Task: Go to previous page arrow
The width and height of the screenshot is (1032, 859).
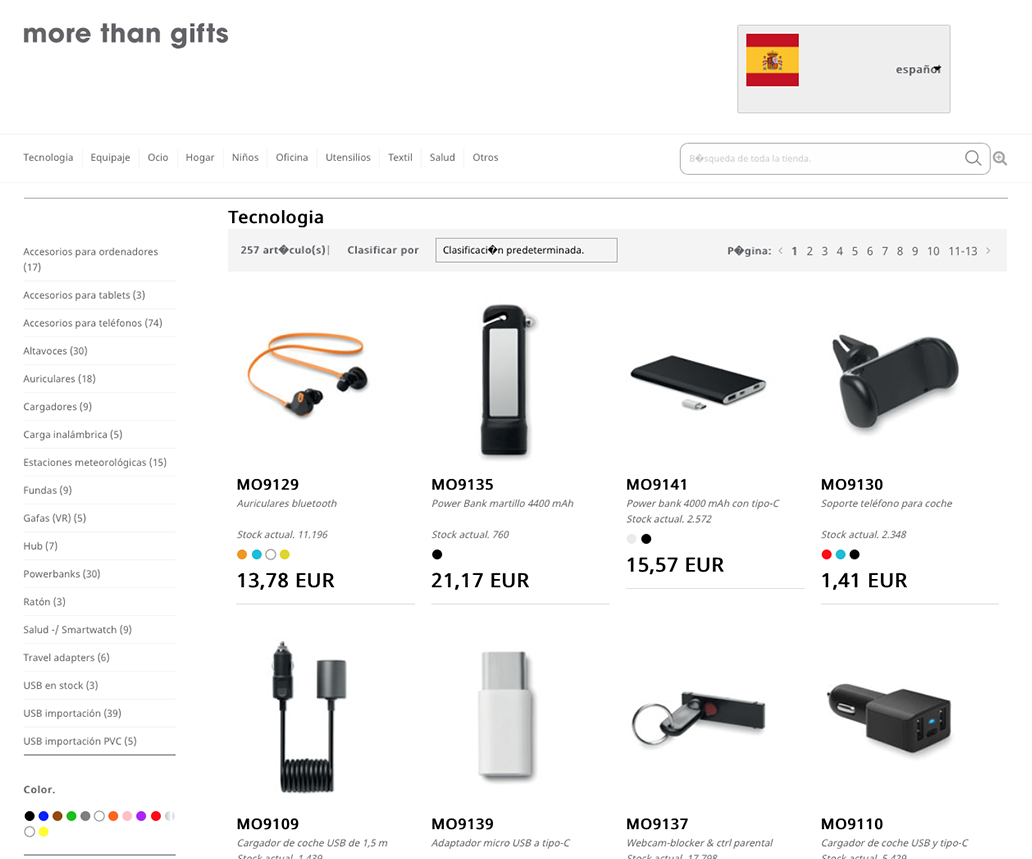Action: (x=781, y=251)
